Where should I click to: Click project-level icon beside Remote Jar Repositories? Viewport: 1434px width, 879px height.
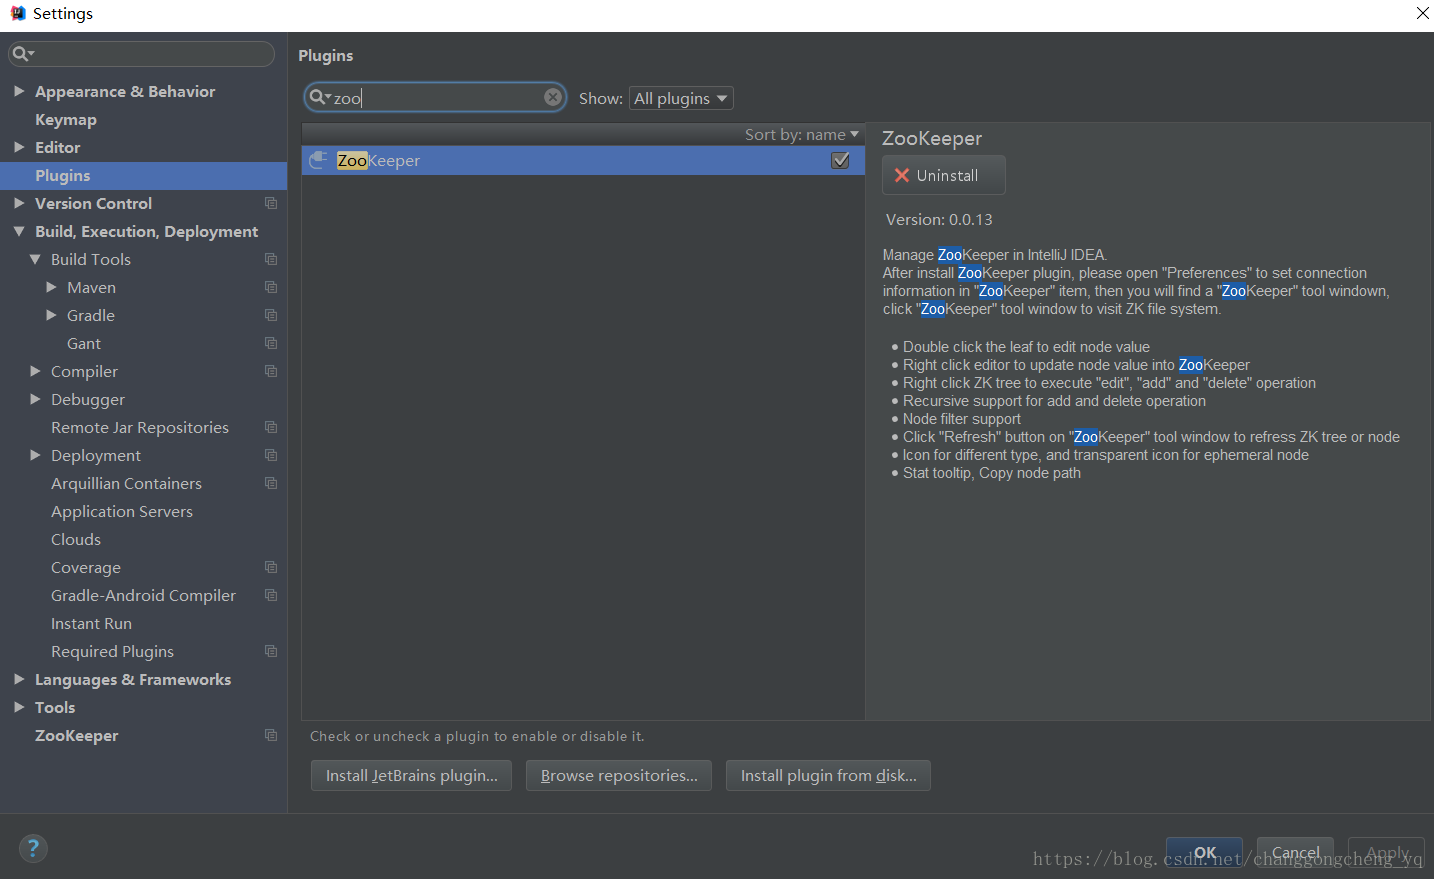coord(270,427)
